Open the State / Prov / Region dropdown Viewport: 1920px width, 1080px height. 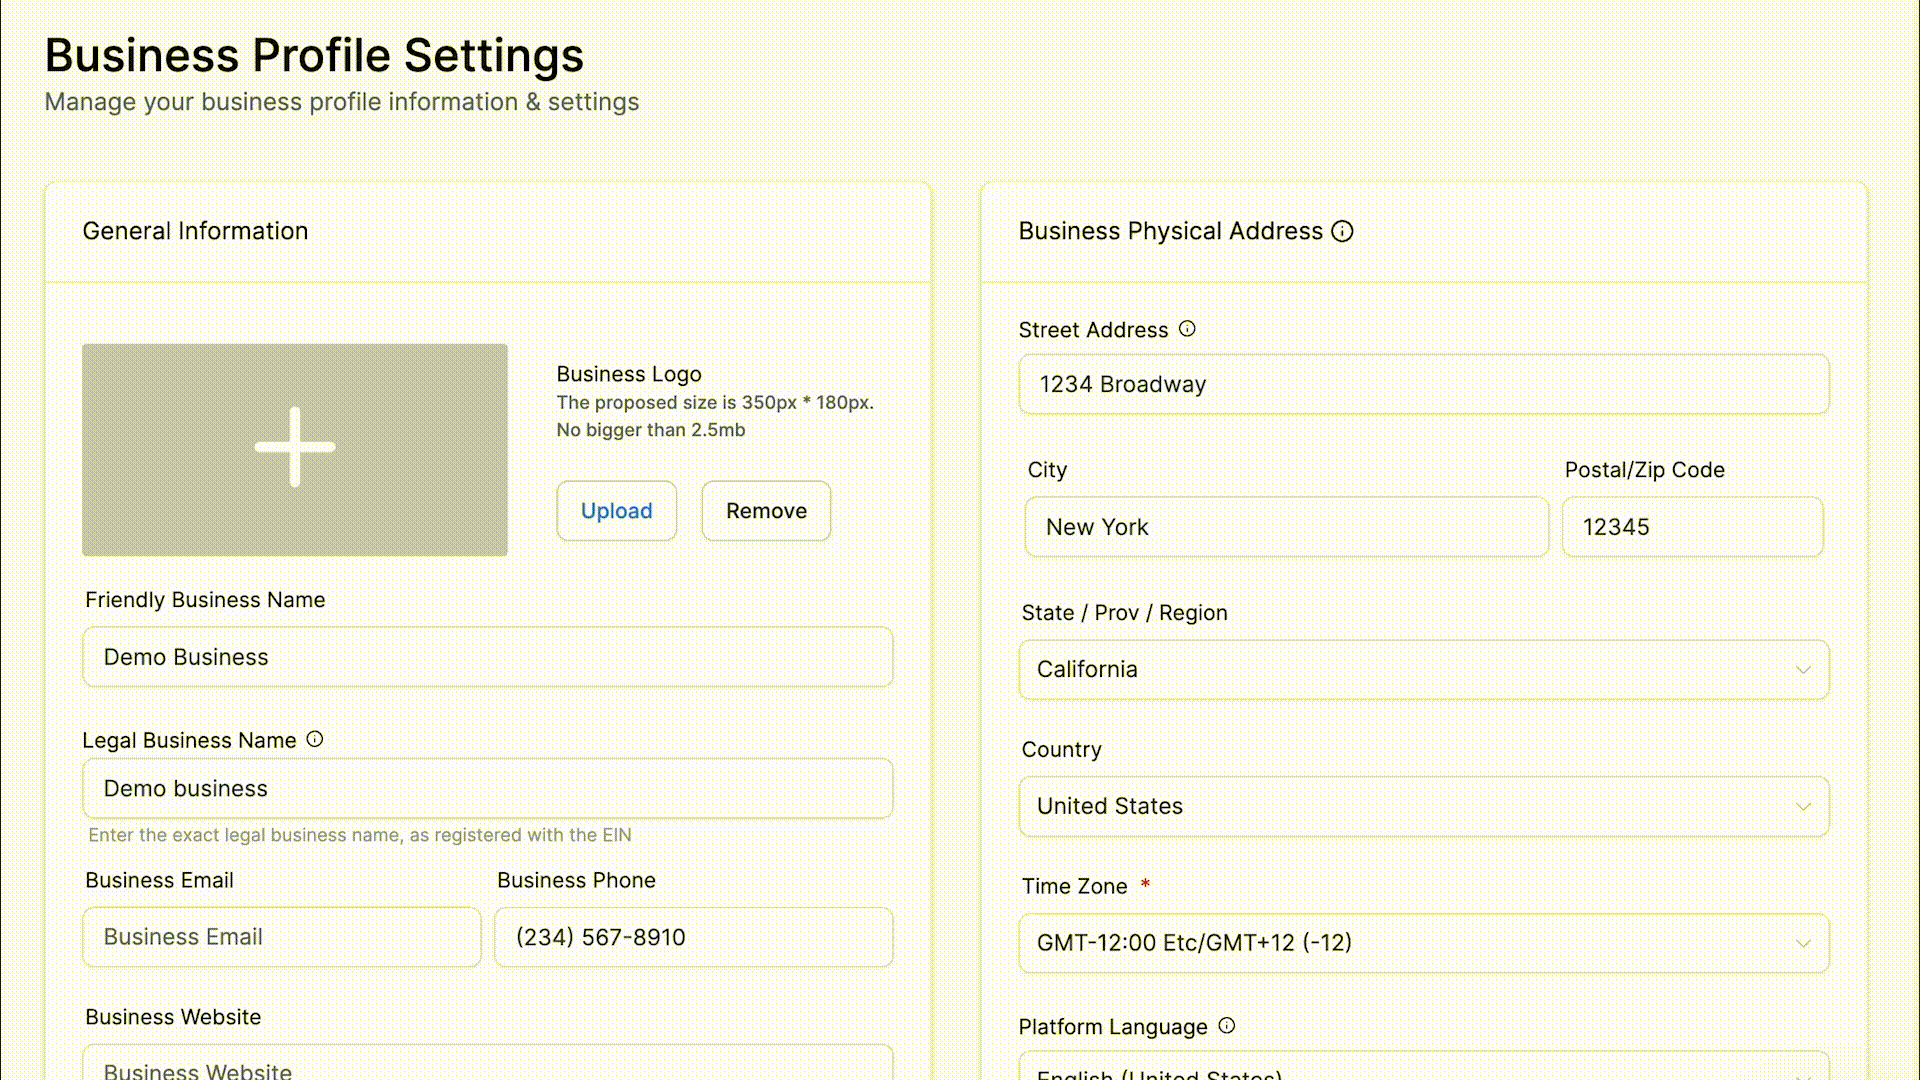point(1423,669)
